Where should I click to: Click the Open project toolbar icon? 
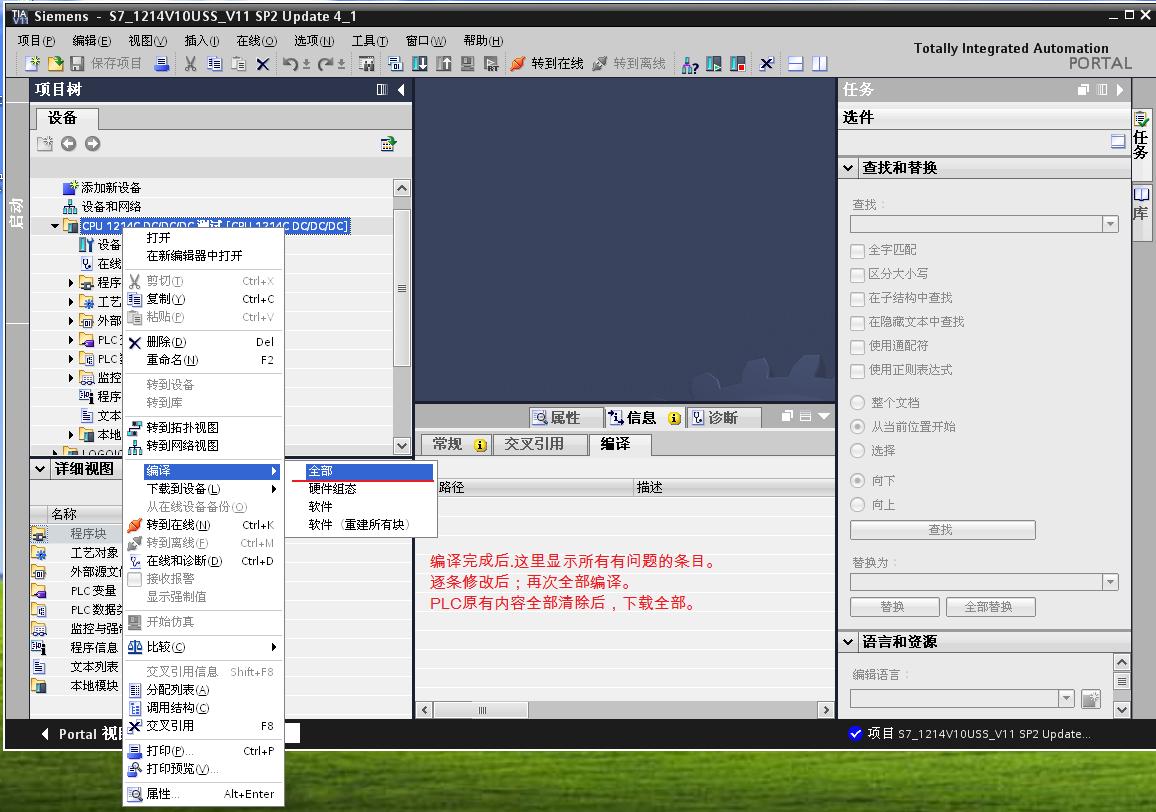pyautogui.click(x=55, y=63)
